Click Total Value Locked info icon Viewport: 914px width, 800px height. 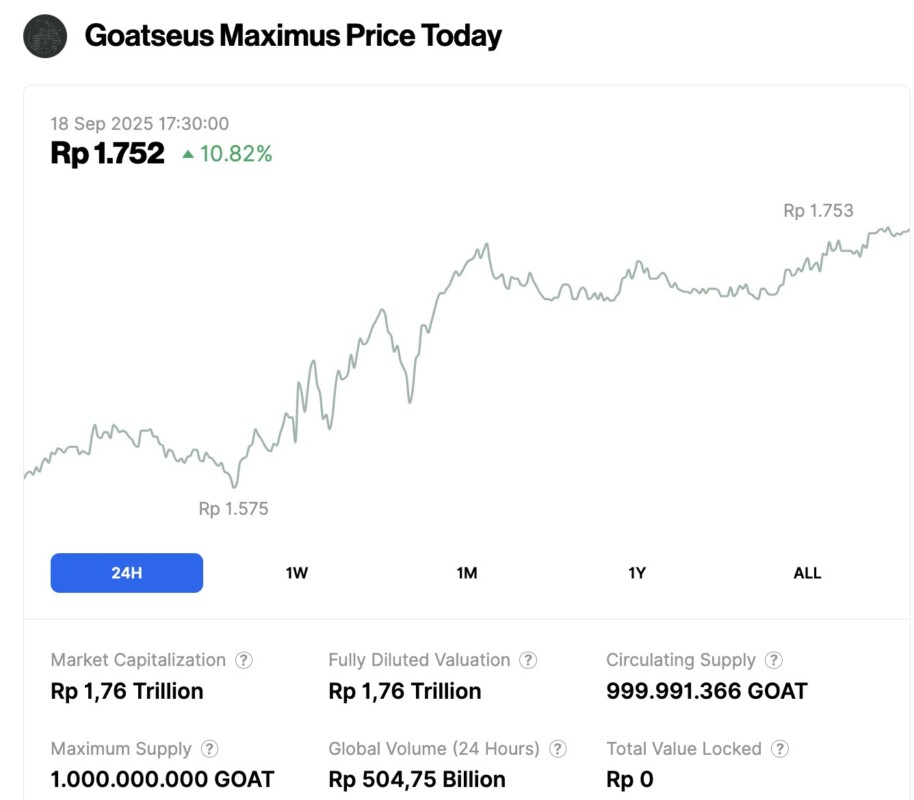pos(780,749)
